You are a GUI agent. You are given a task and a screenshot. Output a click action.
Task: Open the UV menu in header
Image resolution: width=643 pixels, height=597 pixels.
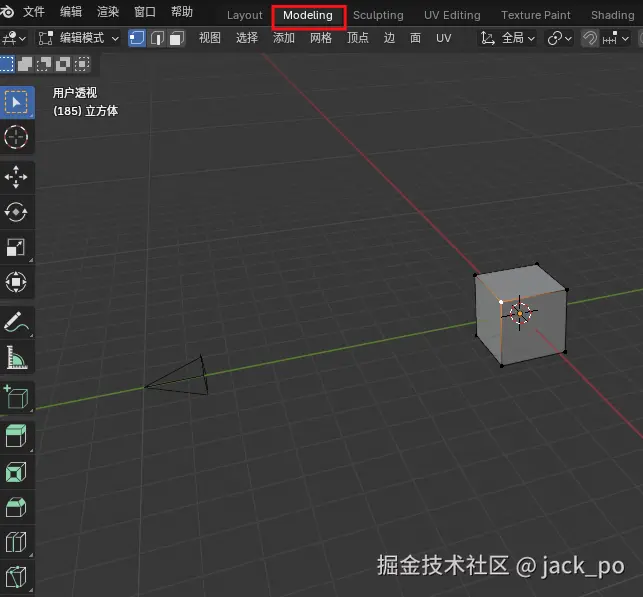tap(444, 38)
